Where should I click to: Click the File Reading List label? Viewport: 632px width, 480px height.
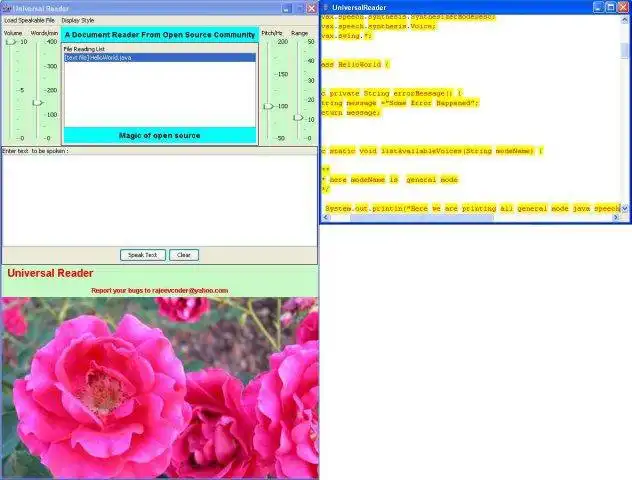84,49
